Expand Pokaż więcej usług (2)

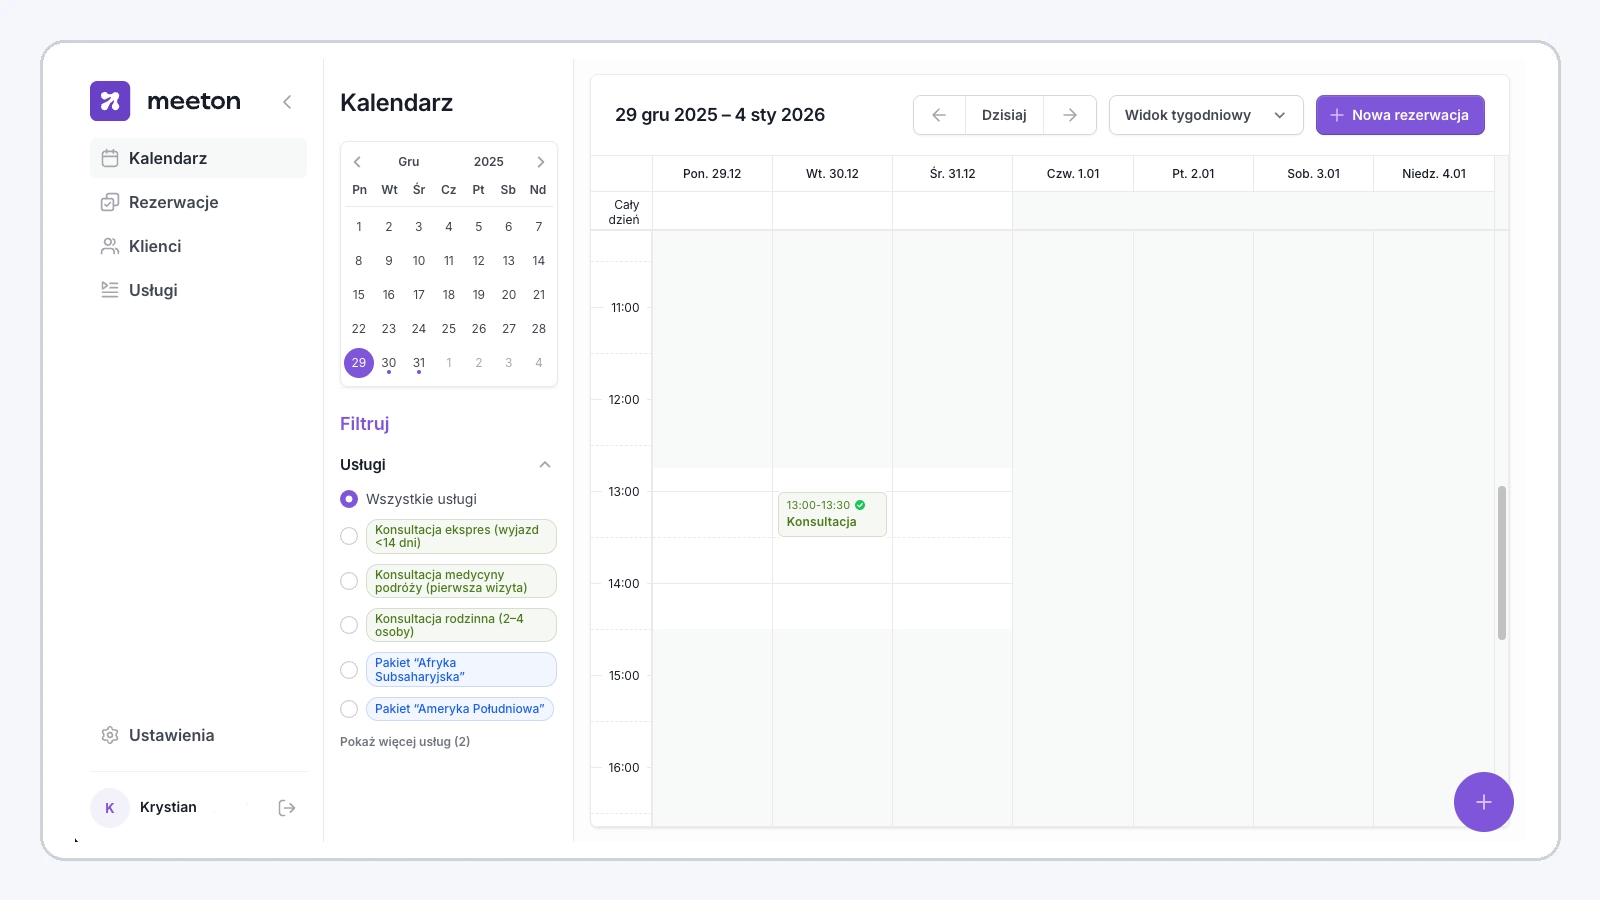405,742
